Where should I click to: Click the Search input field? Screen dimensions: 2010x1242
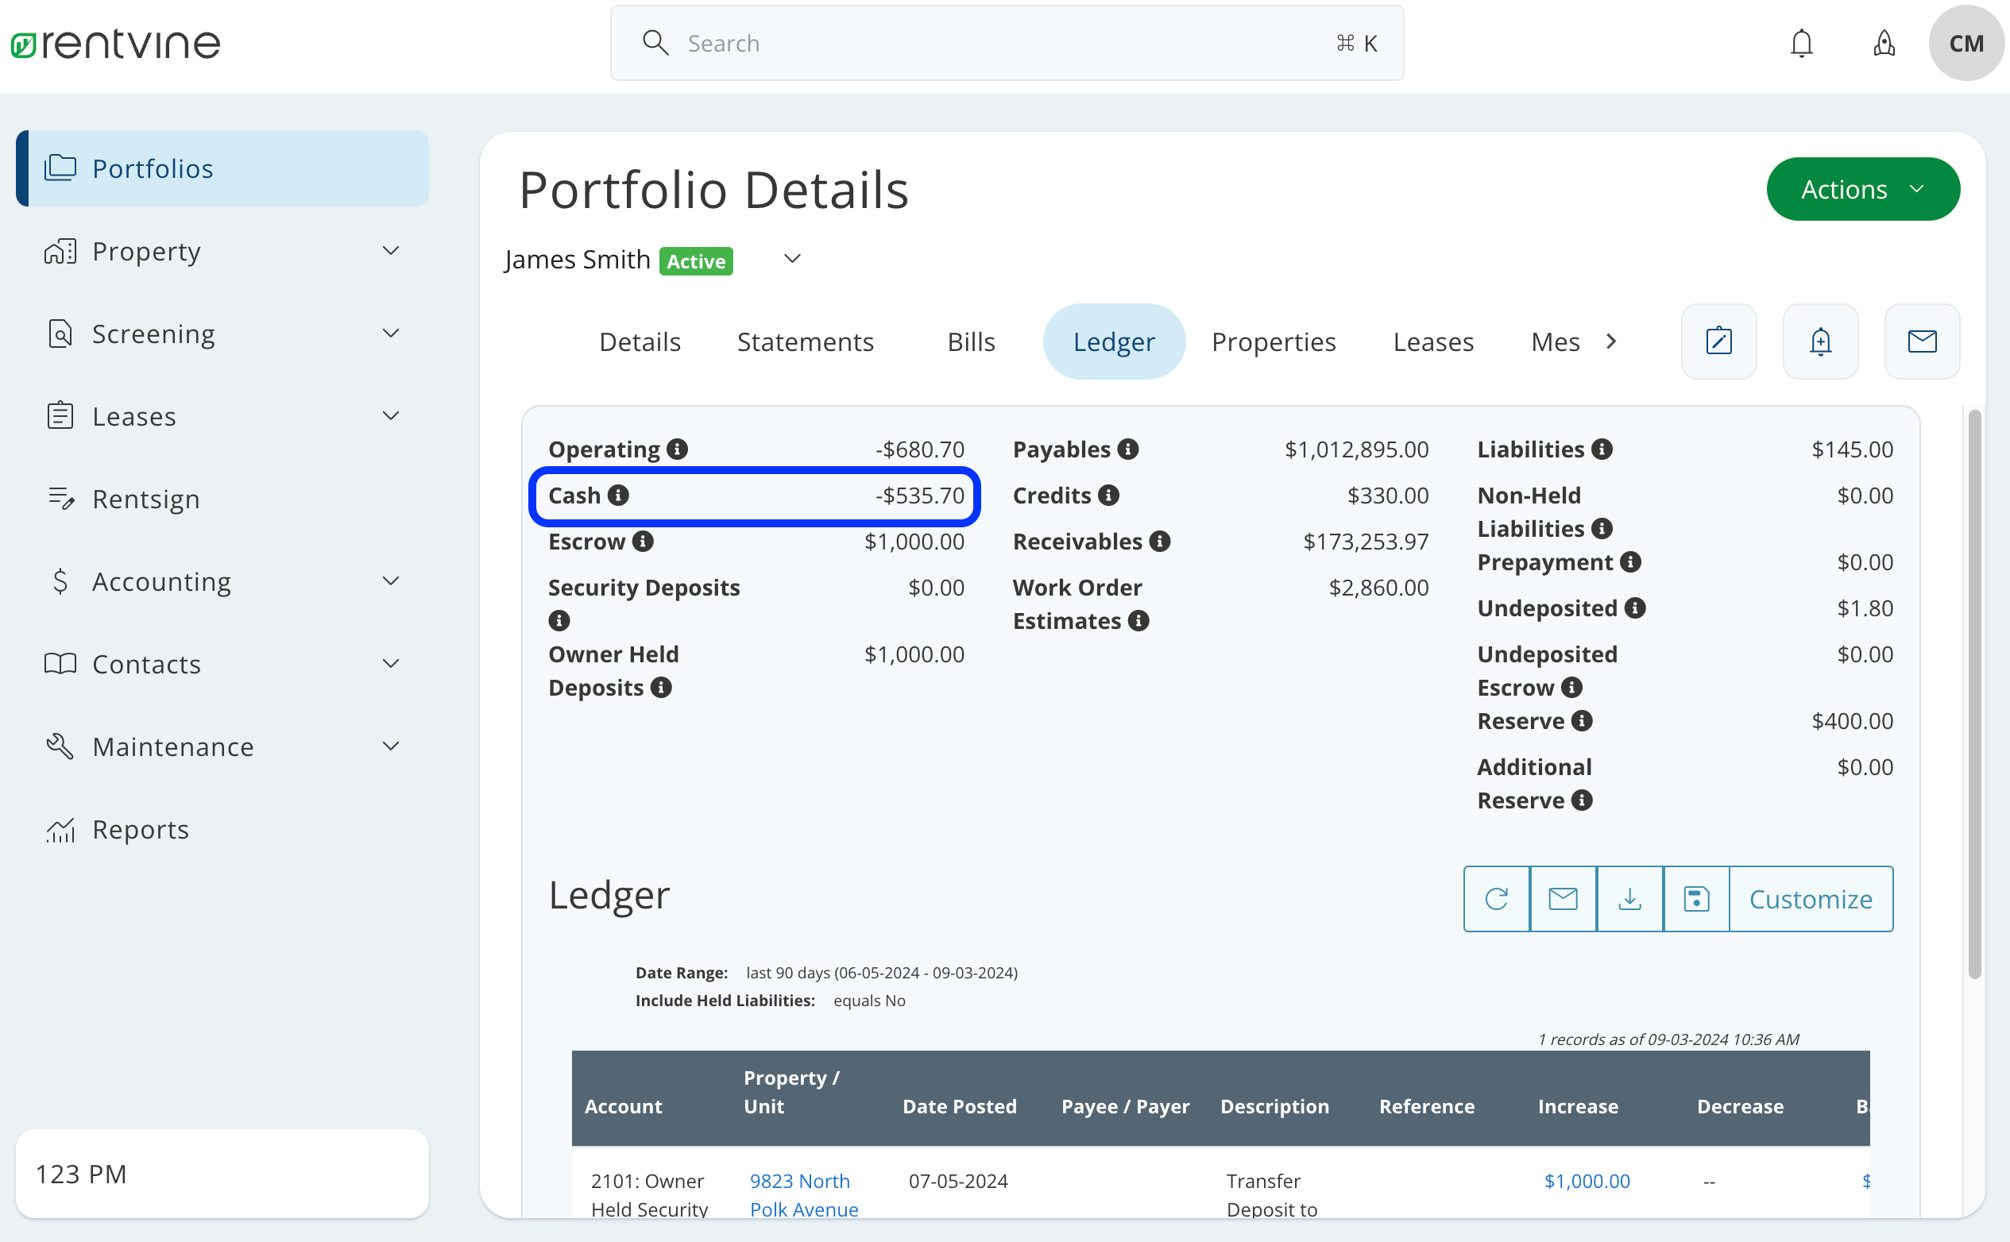click(x=1005, y=43)
